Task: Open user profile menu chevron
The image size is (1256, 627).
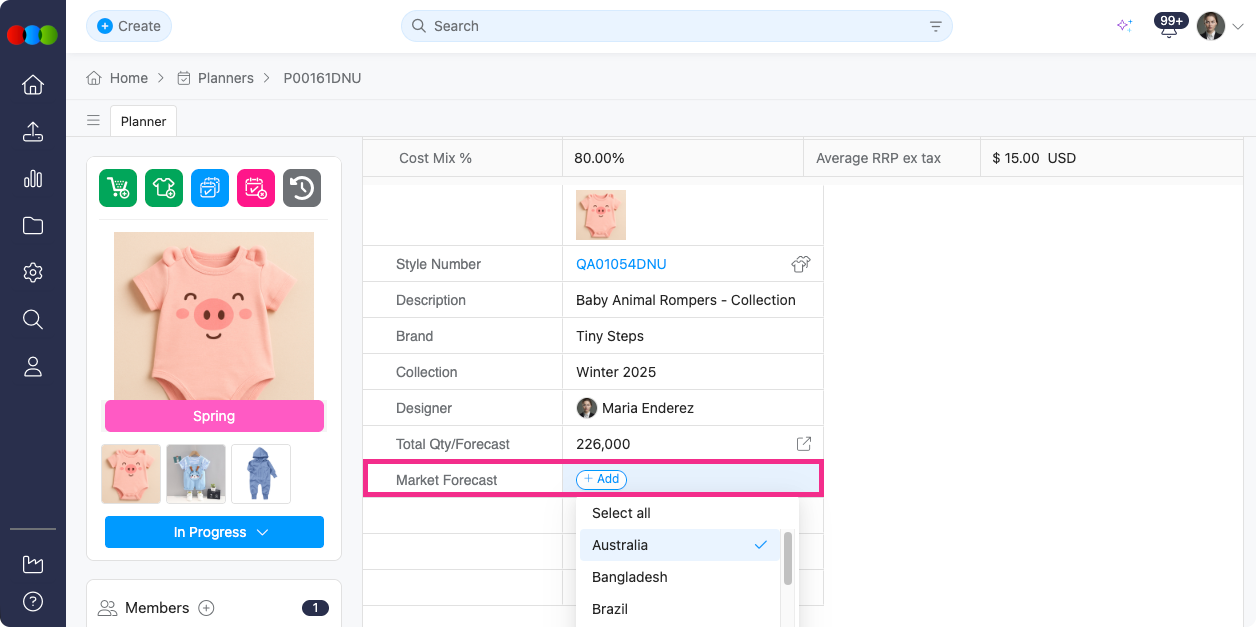Action: click(1238, 27)
